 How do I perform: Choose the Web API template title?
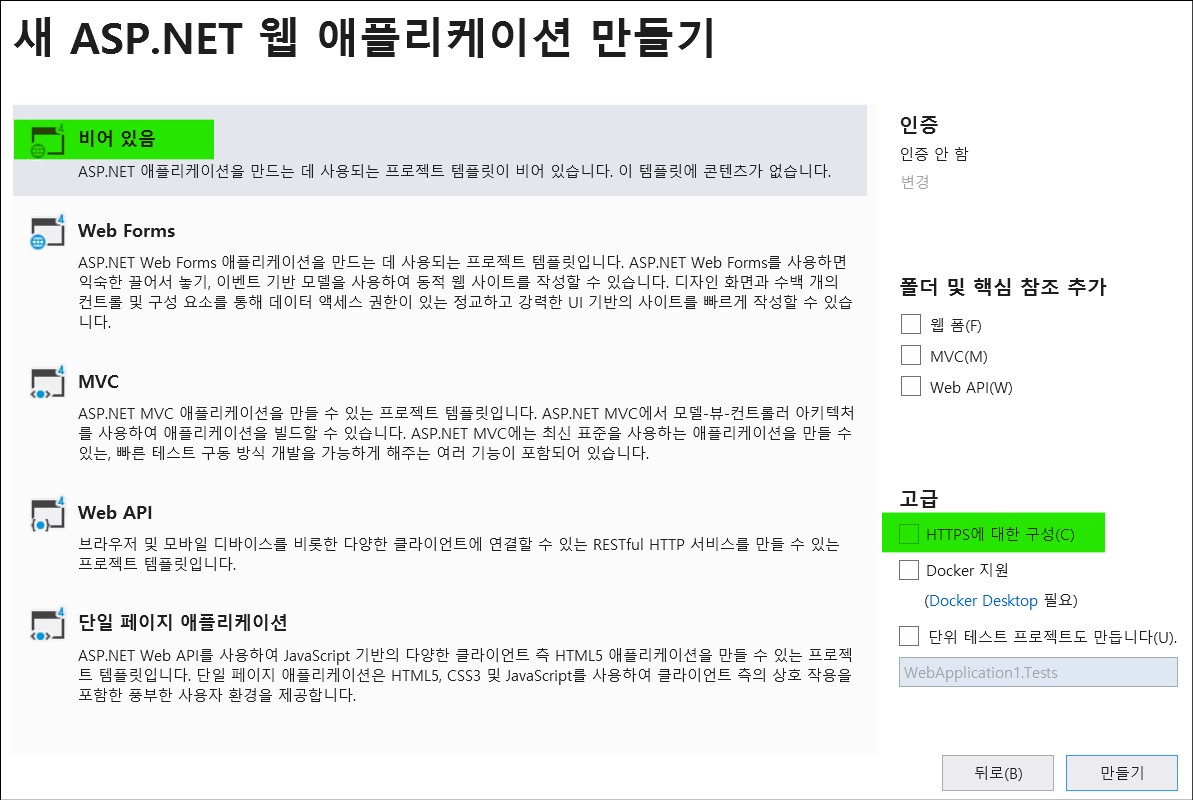[115, 512]
